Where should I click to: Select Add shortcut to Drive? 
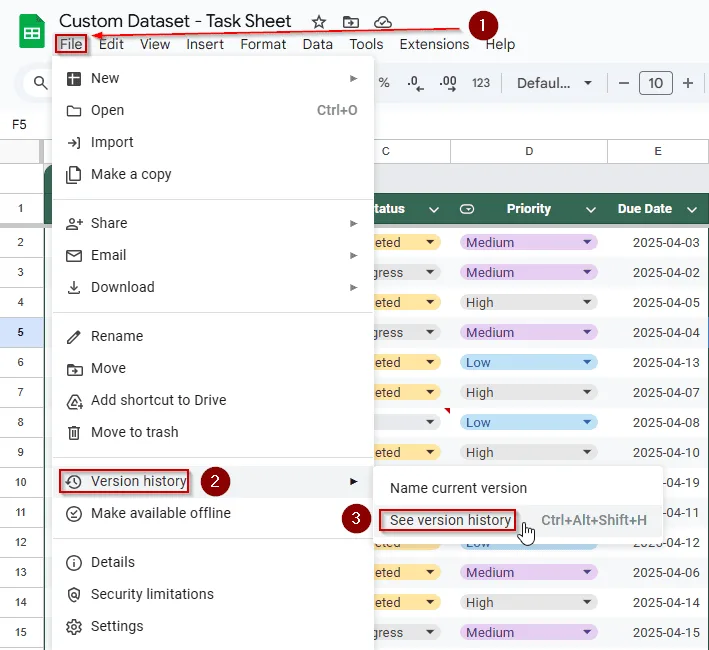pos(213,400)
